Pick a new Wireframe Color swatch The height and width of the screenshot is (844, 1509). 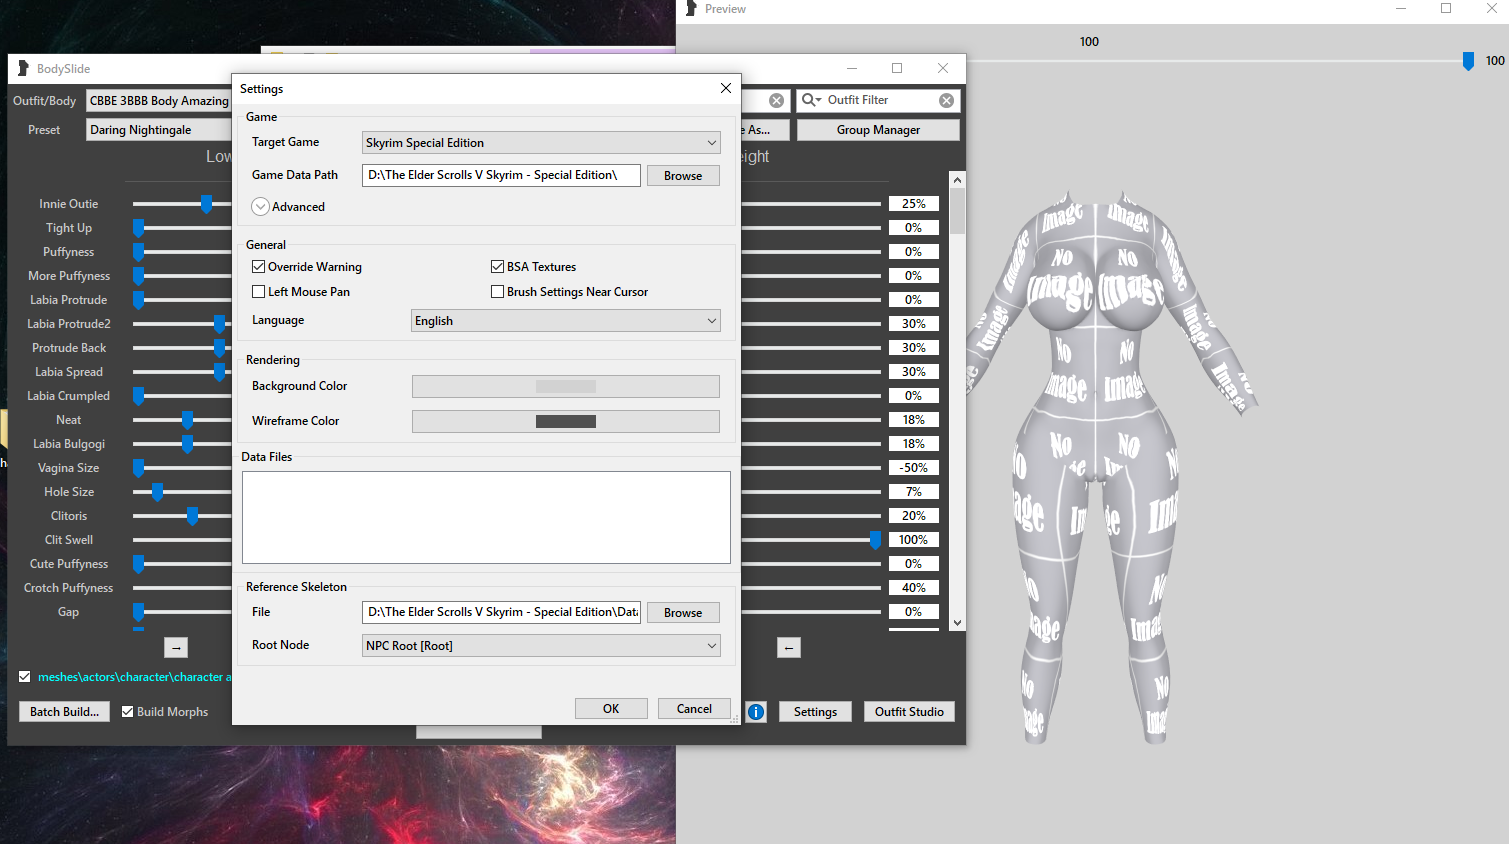566,422
